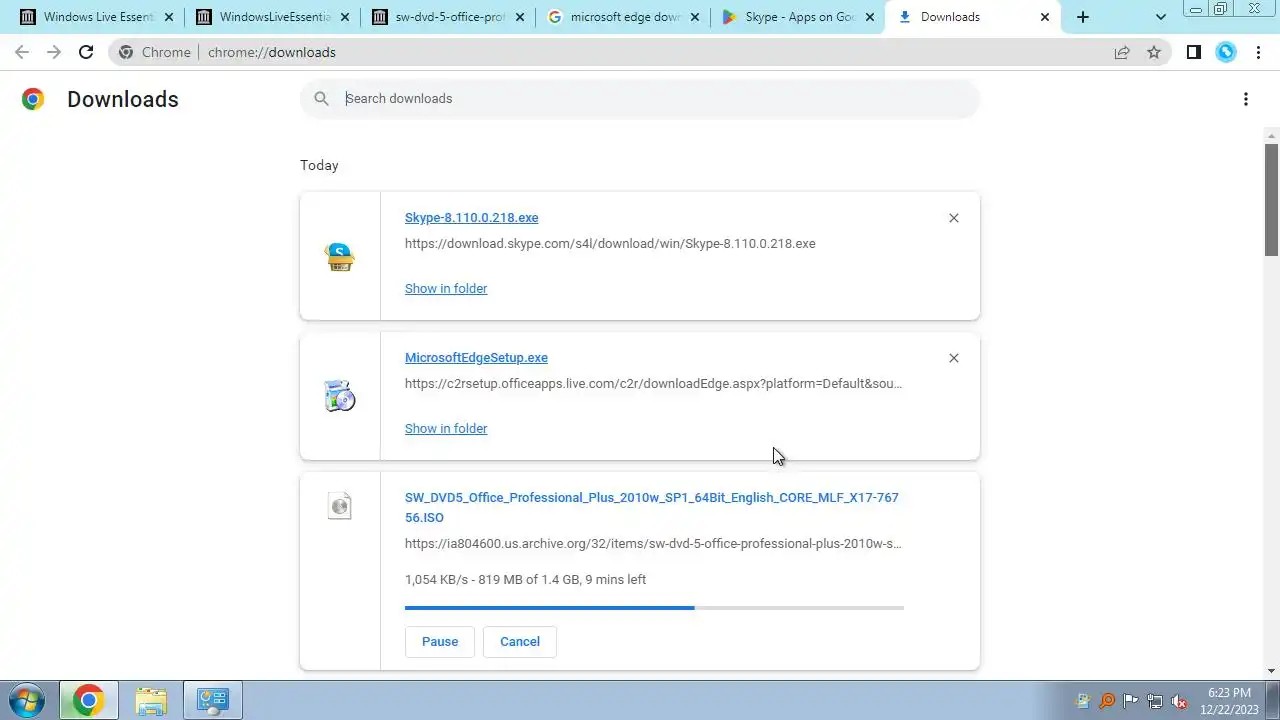Screen dimensions: 1280x720
Task: Go back using the browser back arrow
Action: (22, 52)
